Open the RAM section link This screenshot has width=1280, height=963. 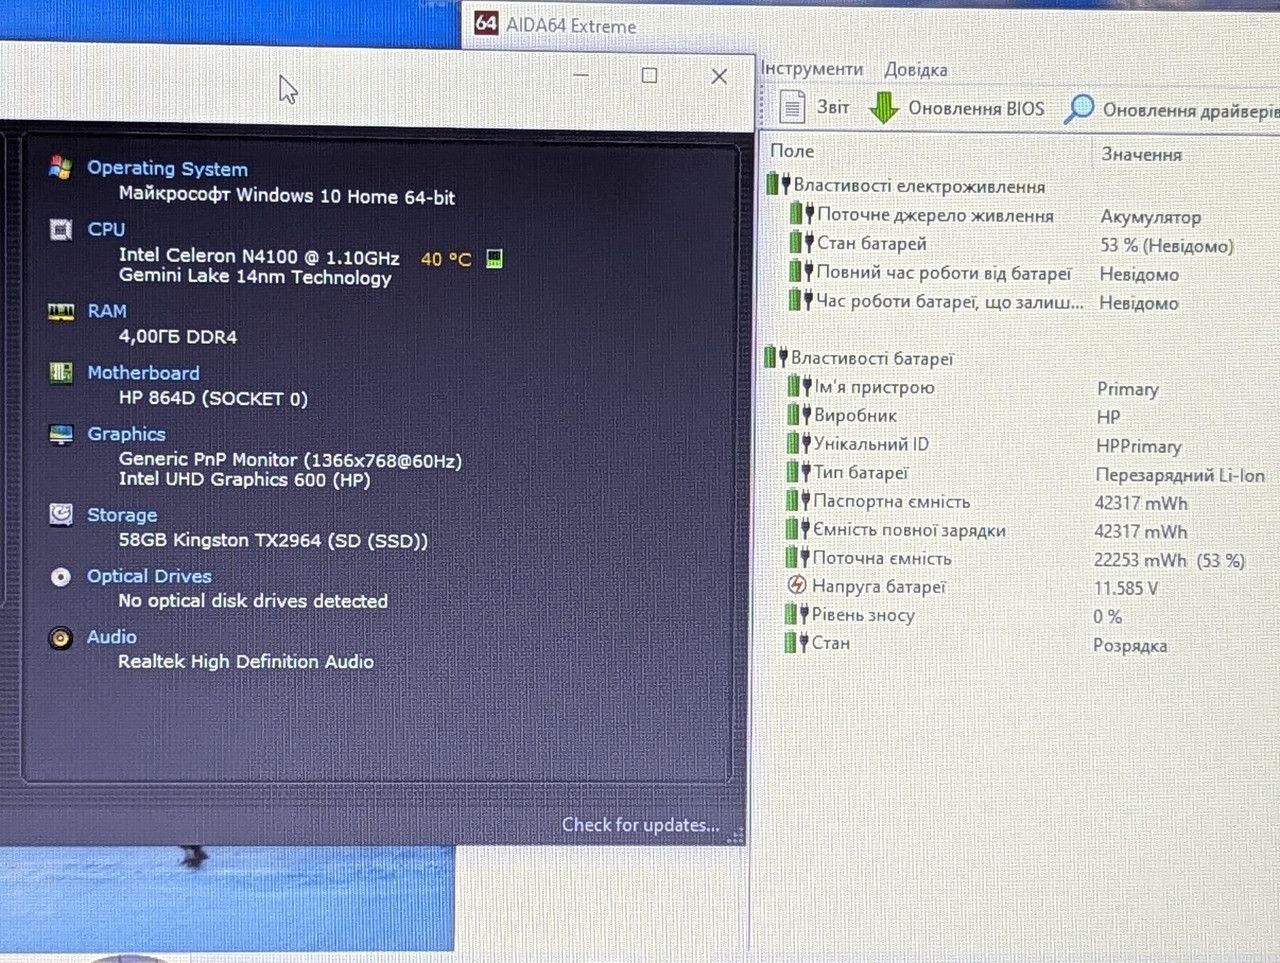click(107, 311)
